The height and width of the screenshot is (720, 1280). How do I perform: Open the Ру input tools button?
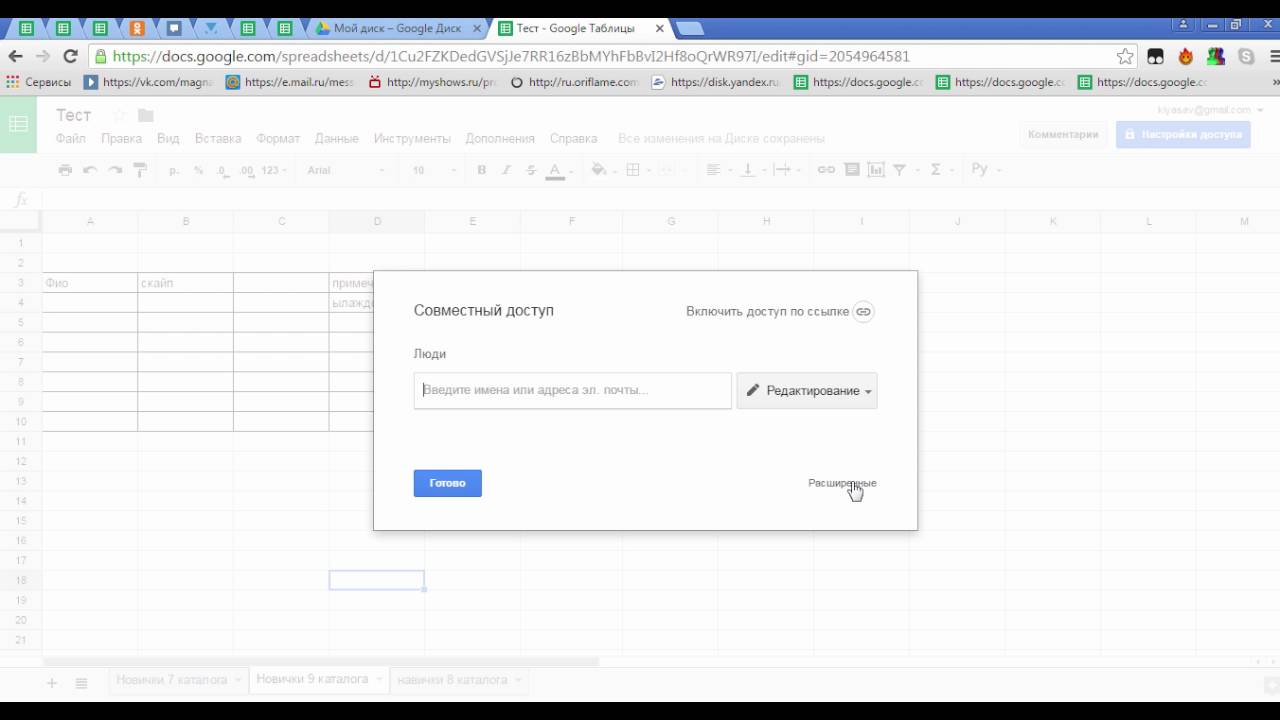[x=985, y=170]
